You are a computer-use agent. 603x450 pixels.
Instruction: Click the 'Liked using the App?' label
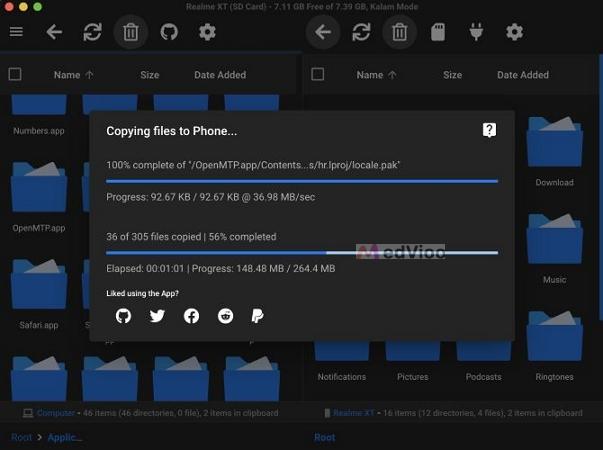coord(142,293)
